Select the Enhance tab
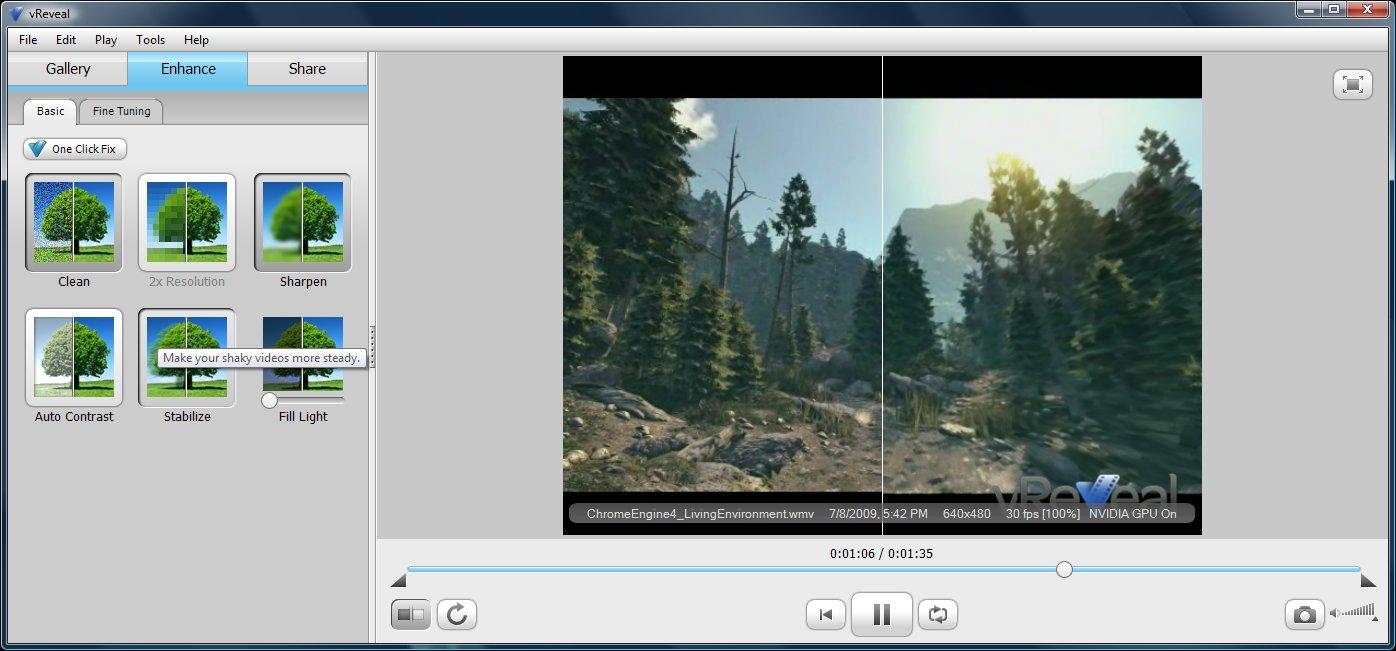 coord(188,69)
